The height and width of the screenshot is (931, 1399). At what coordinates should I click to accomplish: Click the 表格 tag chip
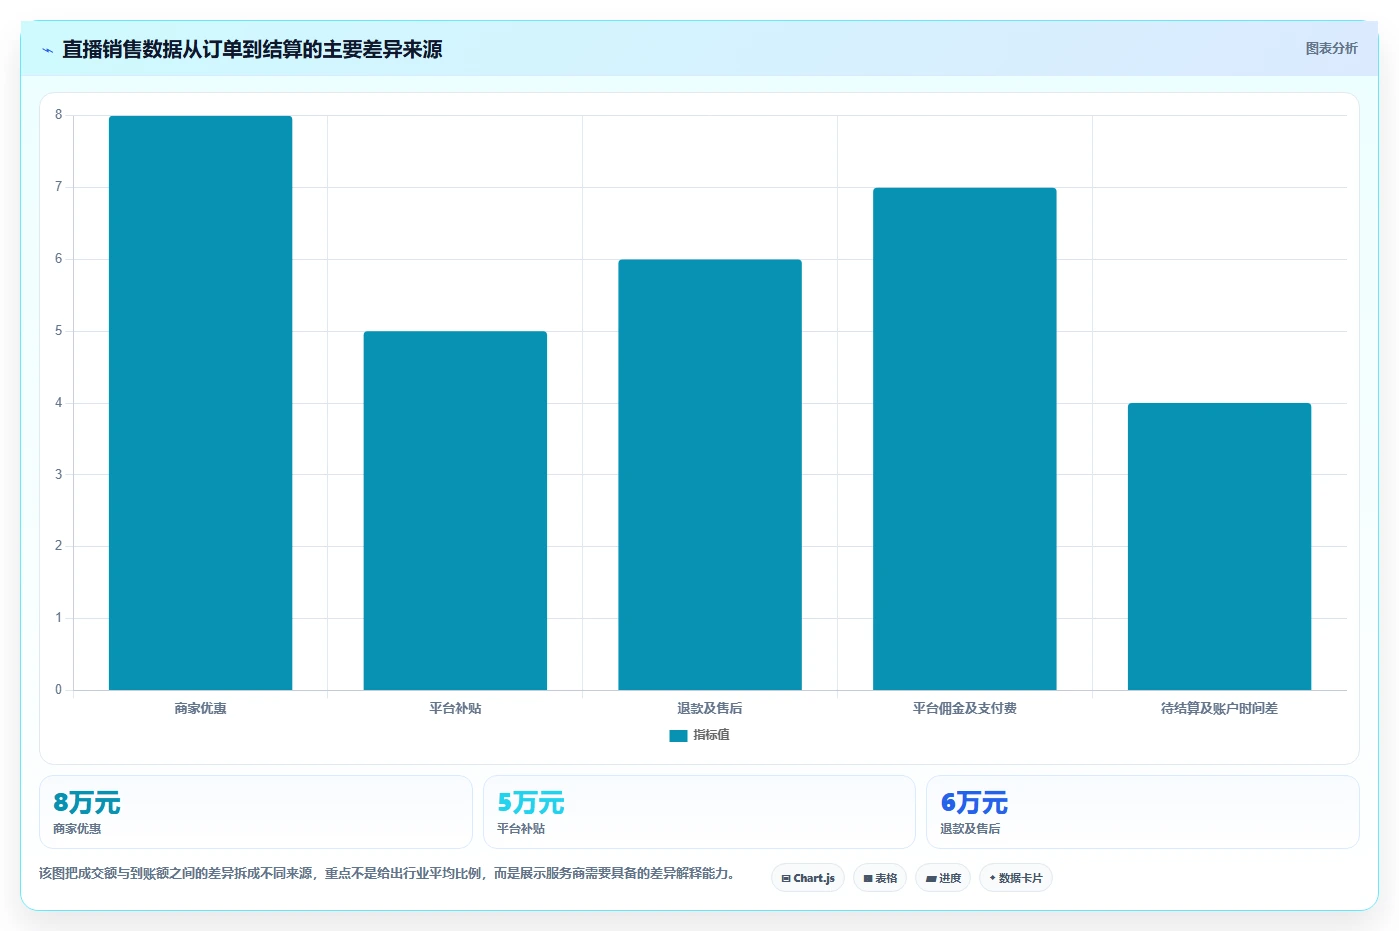tap(880, 878)
